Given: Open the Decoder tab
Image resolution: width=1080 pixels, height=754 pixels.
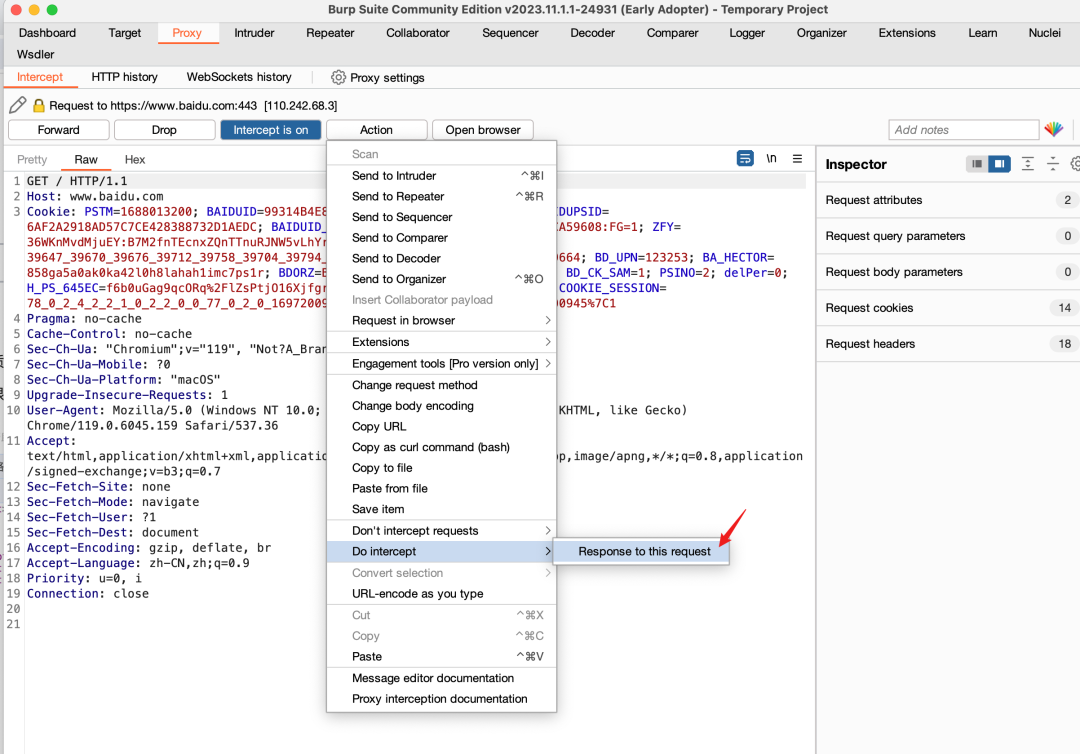Looking at the screenshot, I should pyautogui.click(x=592, y=33).
